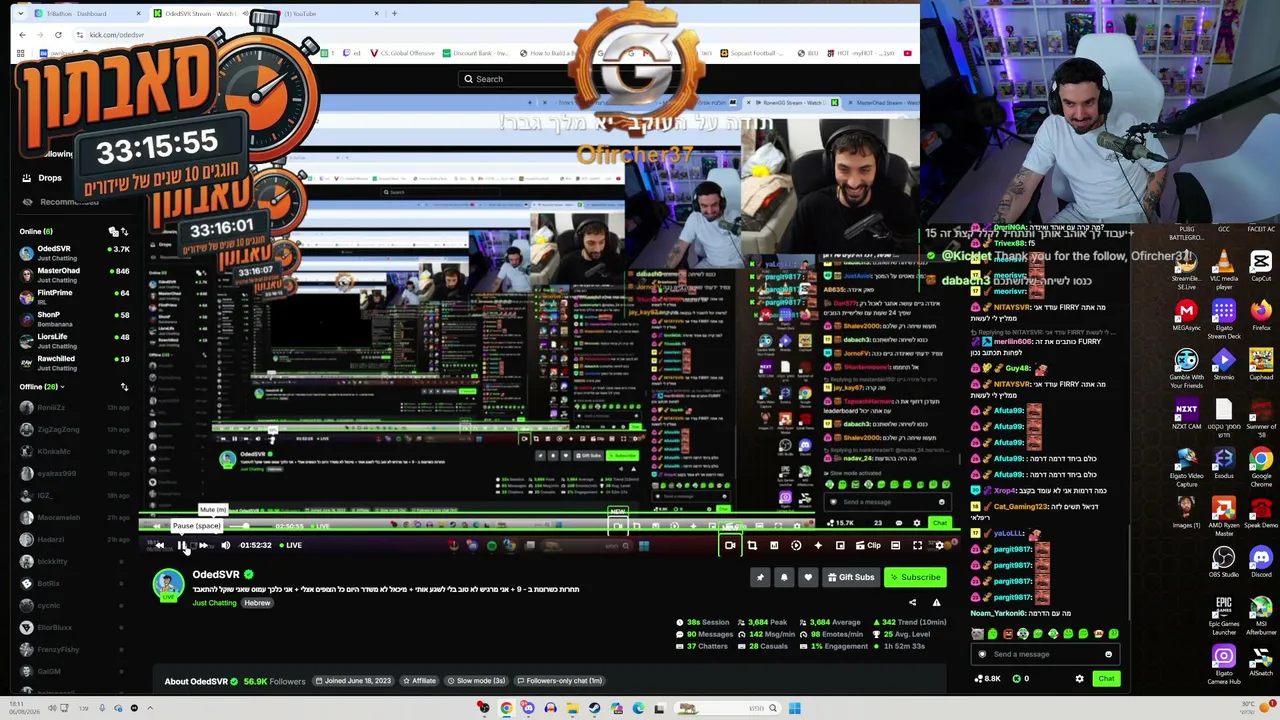Click the sparkle icon in player controls
This screenshot has width=1280, height=720.
pyautogui.click(x=818, y=545)
